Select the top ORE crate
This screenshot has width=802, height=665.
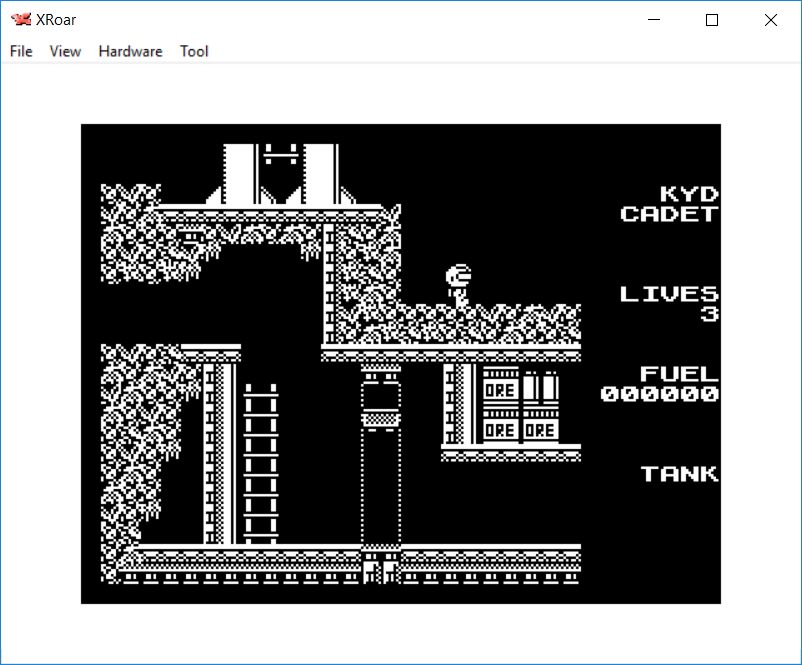(x=500, y=387)
